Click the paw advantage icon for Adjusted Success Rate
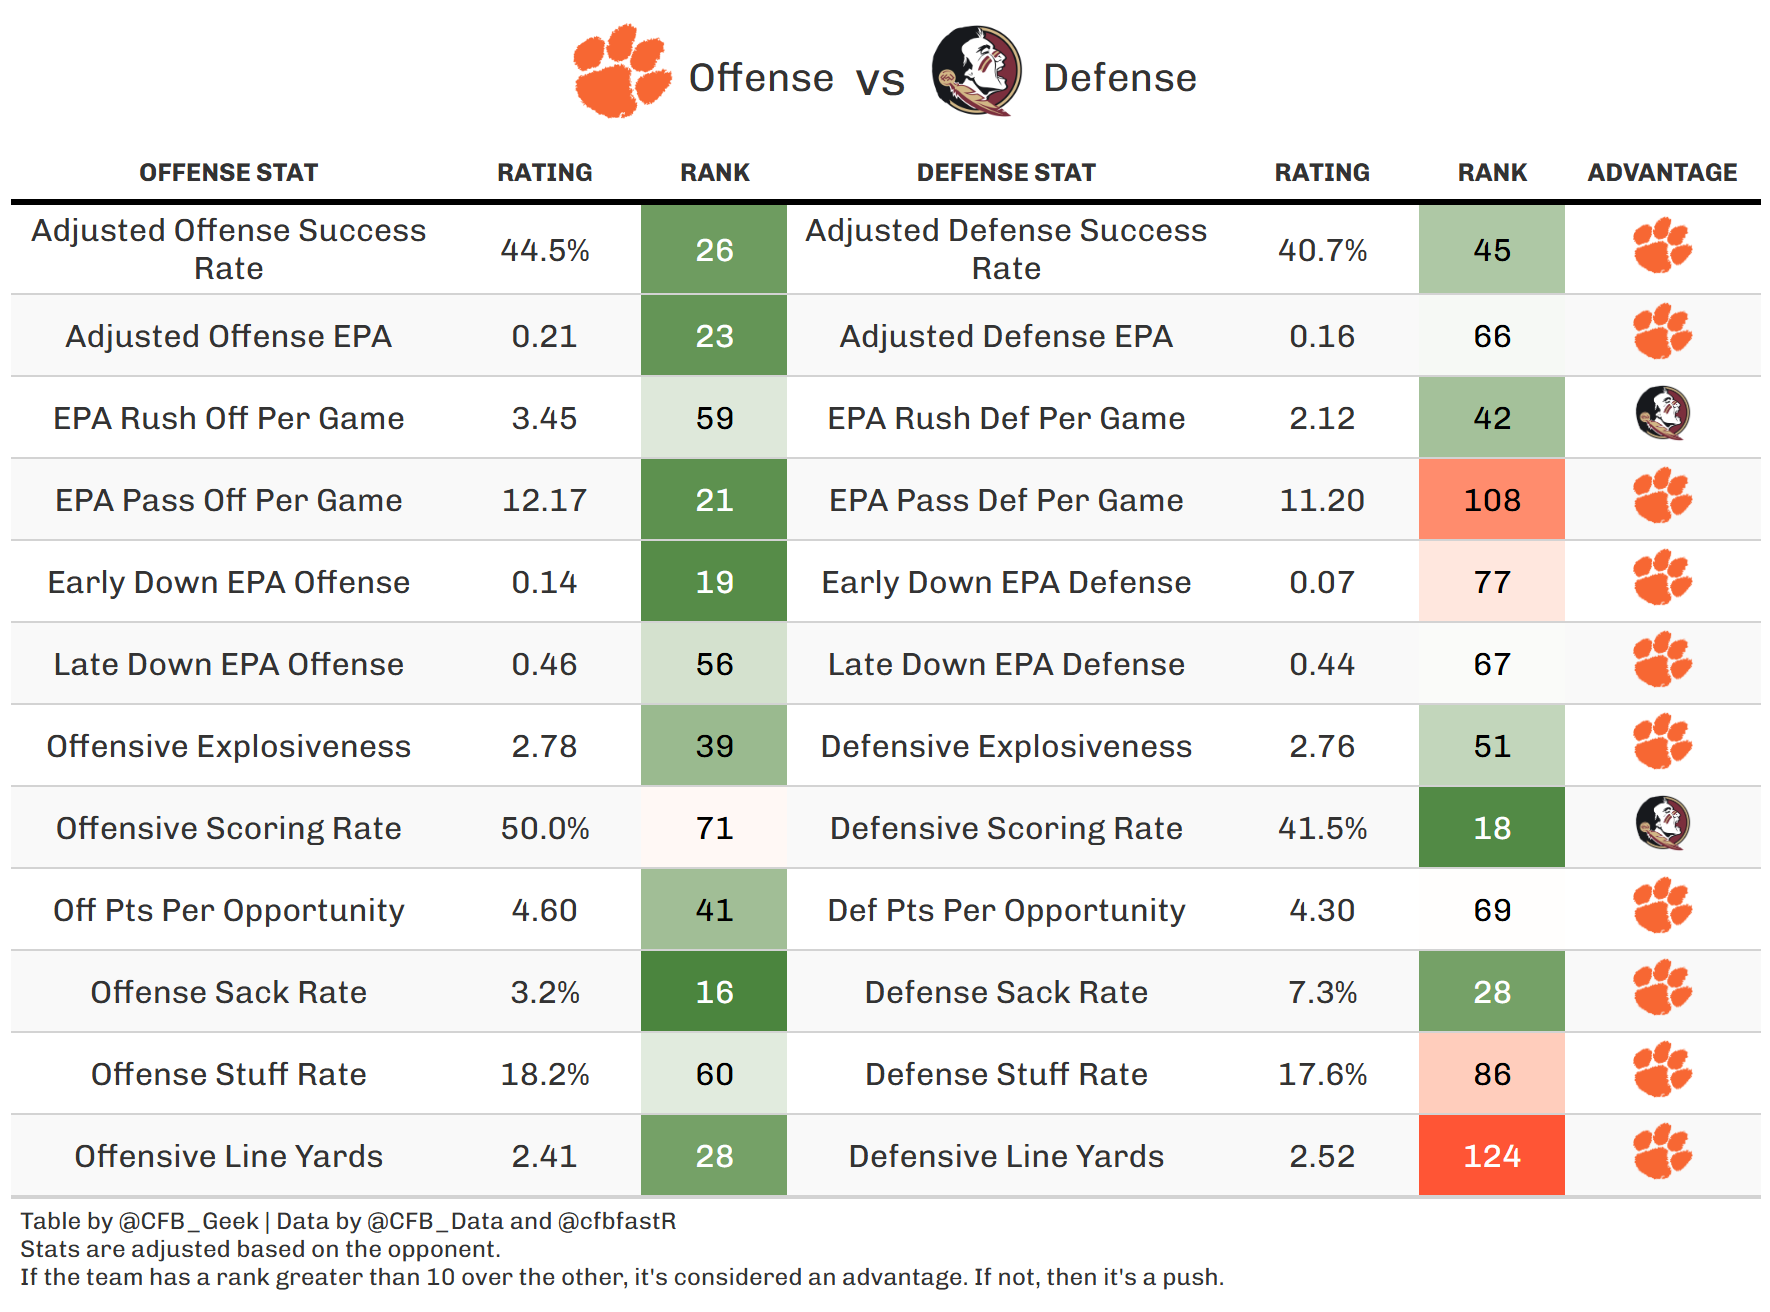Image resolution: width=1770 pixels, height=1312 pixels. pyautogui.click(x=1662, y=246)
